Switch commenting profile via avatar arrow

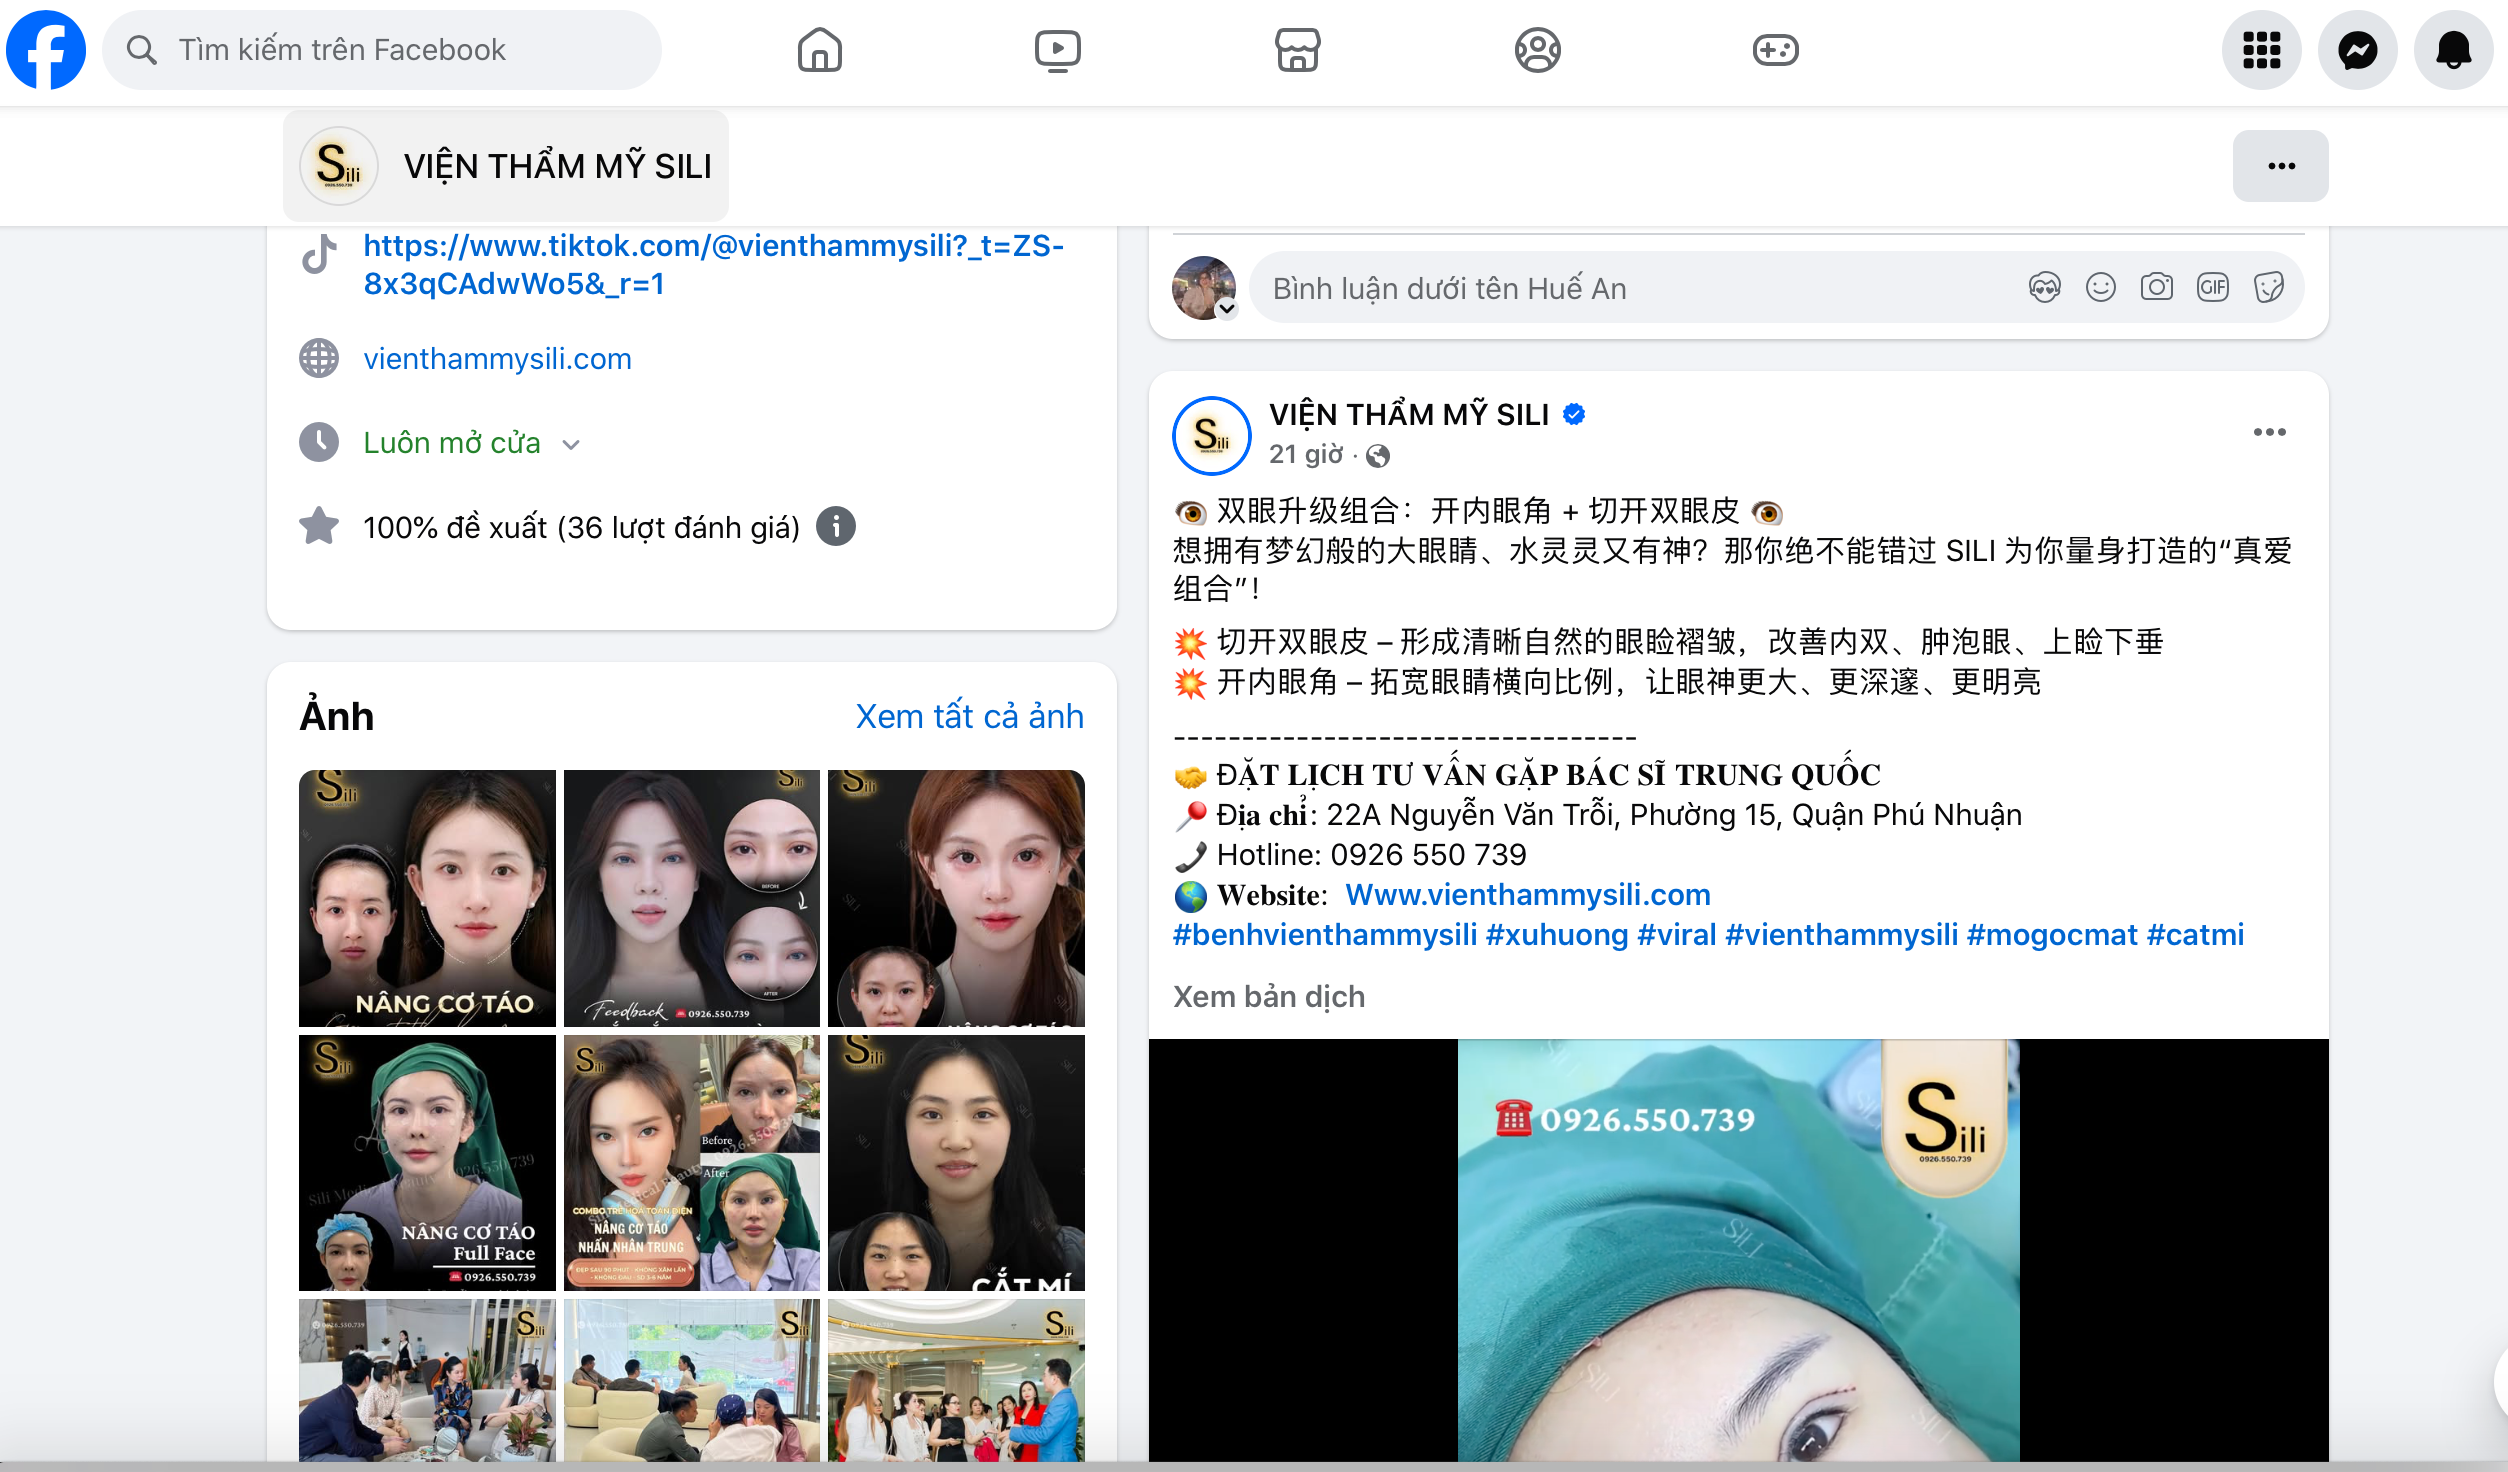pyautogui.click(x=1226, y=309)
